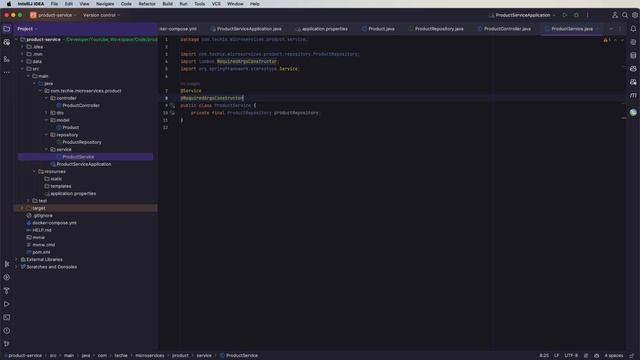Switch to ProductServiceApplication.java tab
This screenshot has width=640, height=360.
249,29
